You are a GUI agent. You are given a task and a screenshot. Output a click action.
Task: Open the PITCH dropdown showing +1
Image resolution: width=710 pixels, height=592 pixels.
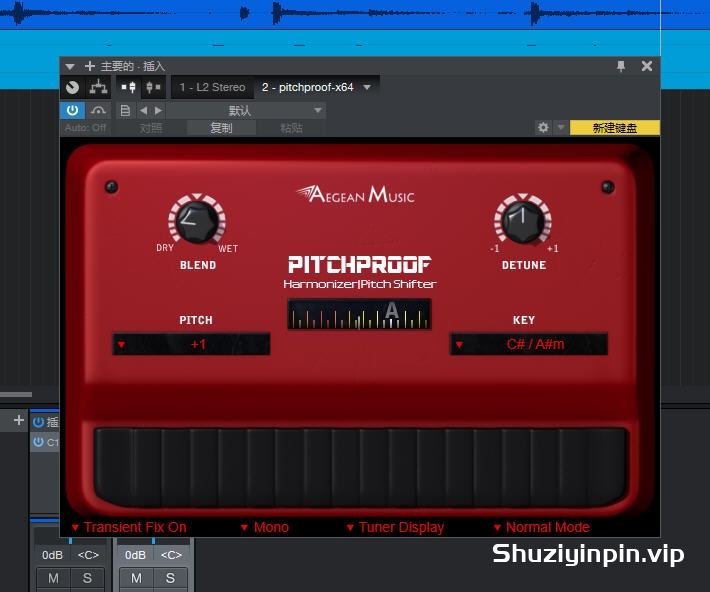(191, 344)
